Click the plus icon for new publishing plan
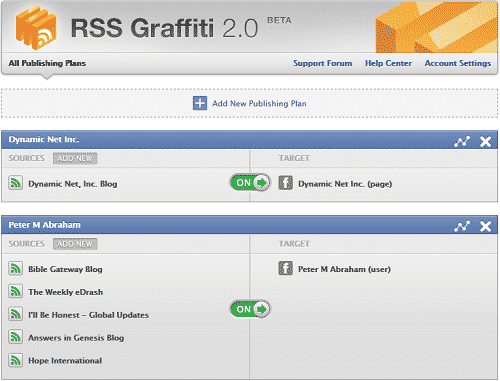Image resolution: width=500 pixels, height=381 pixels. pos(200,103)
